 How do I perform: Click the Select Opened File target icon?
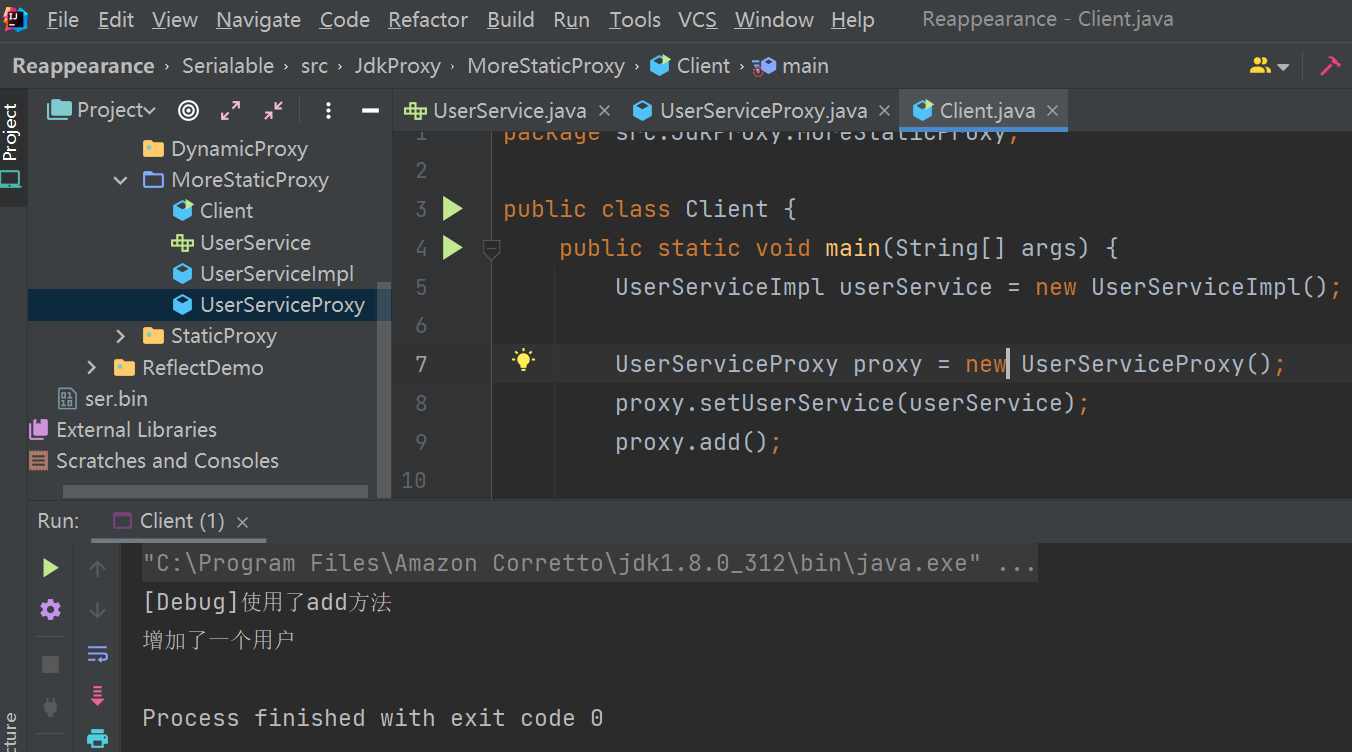[188, 110]
